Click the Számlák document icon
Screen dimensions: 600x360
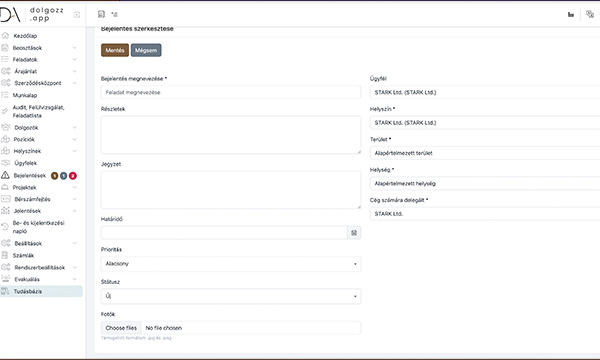coord(5,255)
